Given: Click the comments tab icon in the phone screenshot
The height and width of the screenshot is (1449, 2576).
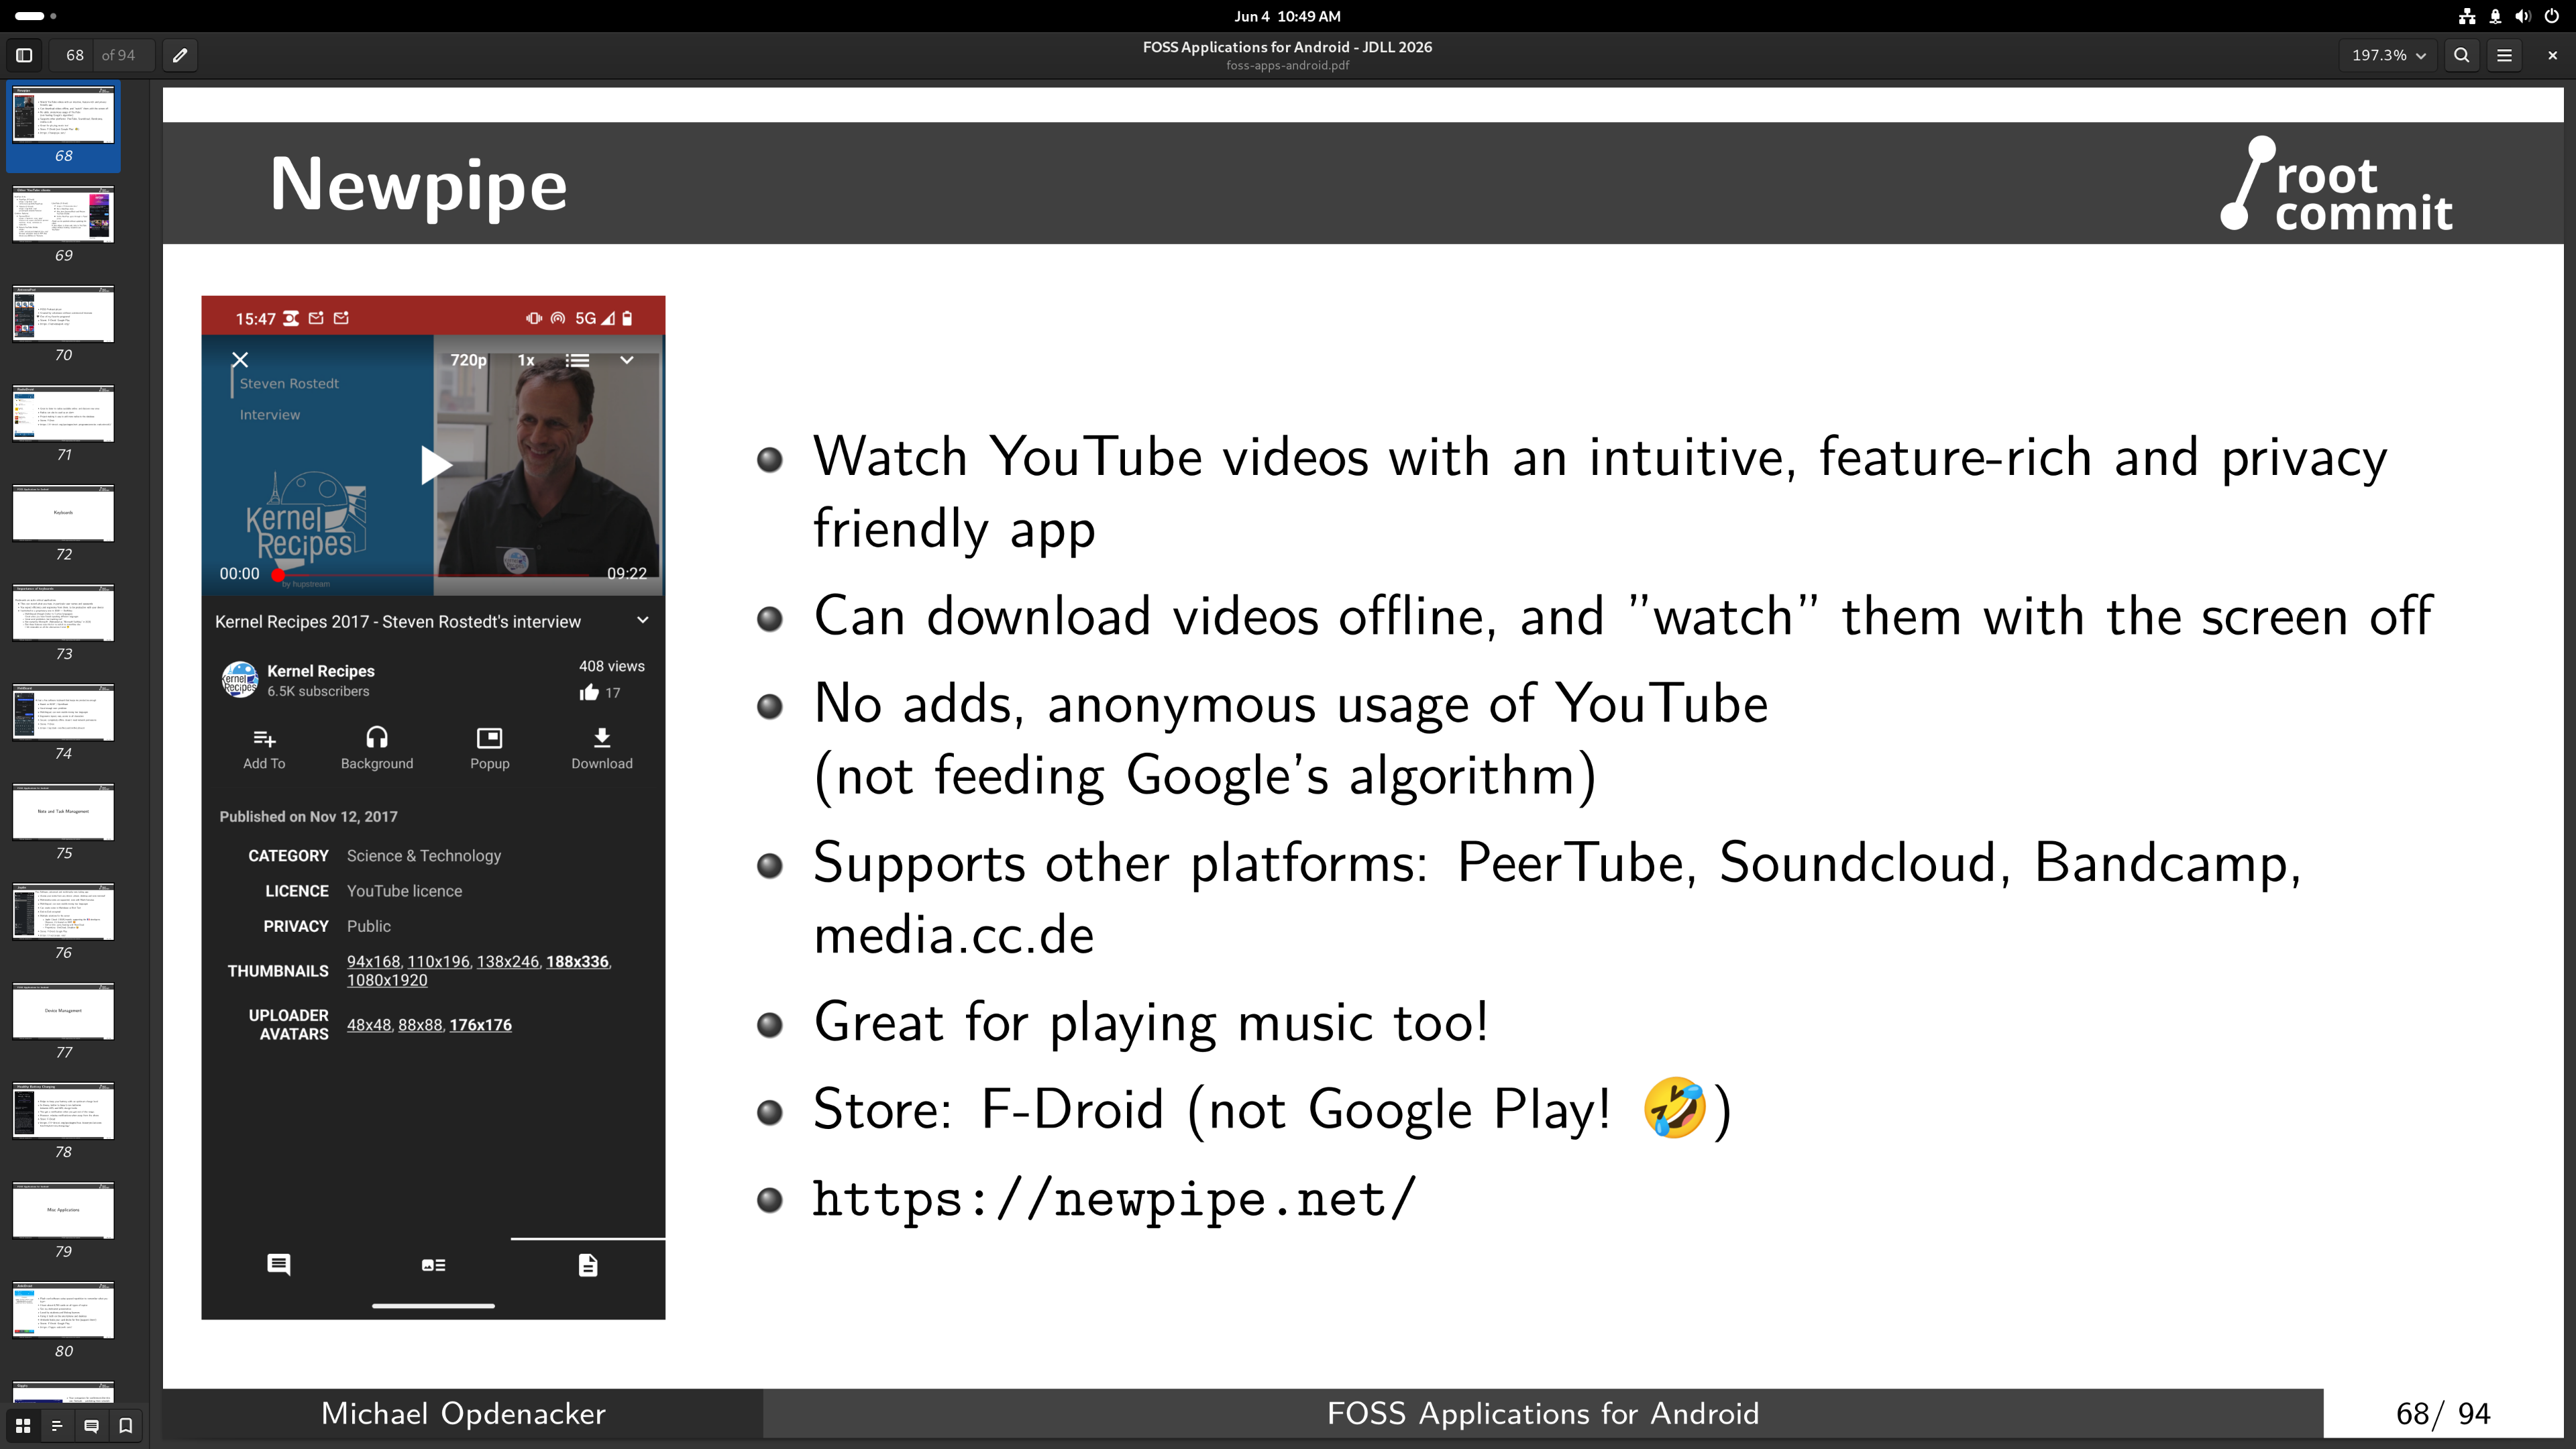Looking at the screenshot, I should 279,1265.
